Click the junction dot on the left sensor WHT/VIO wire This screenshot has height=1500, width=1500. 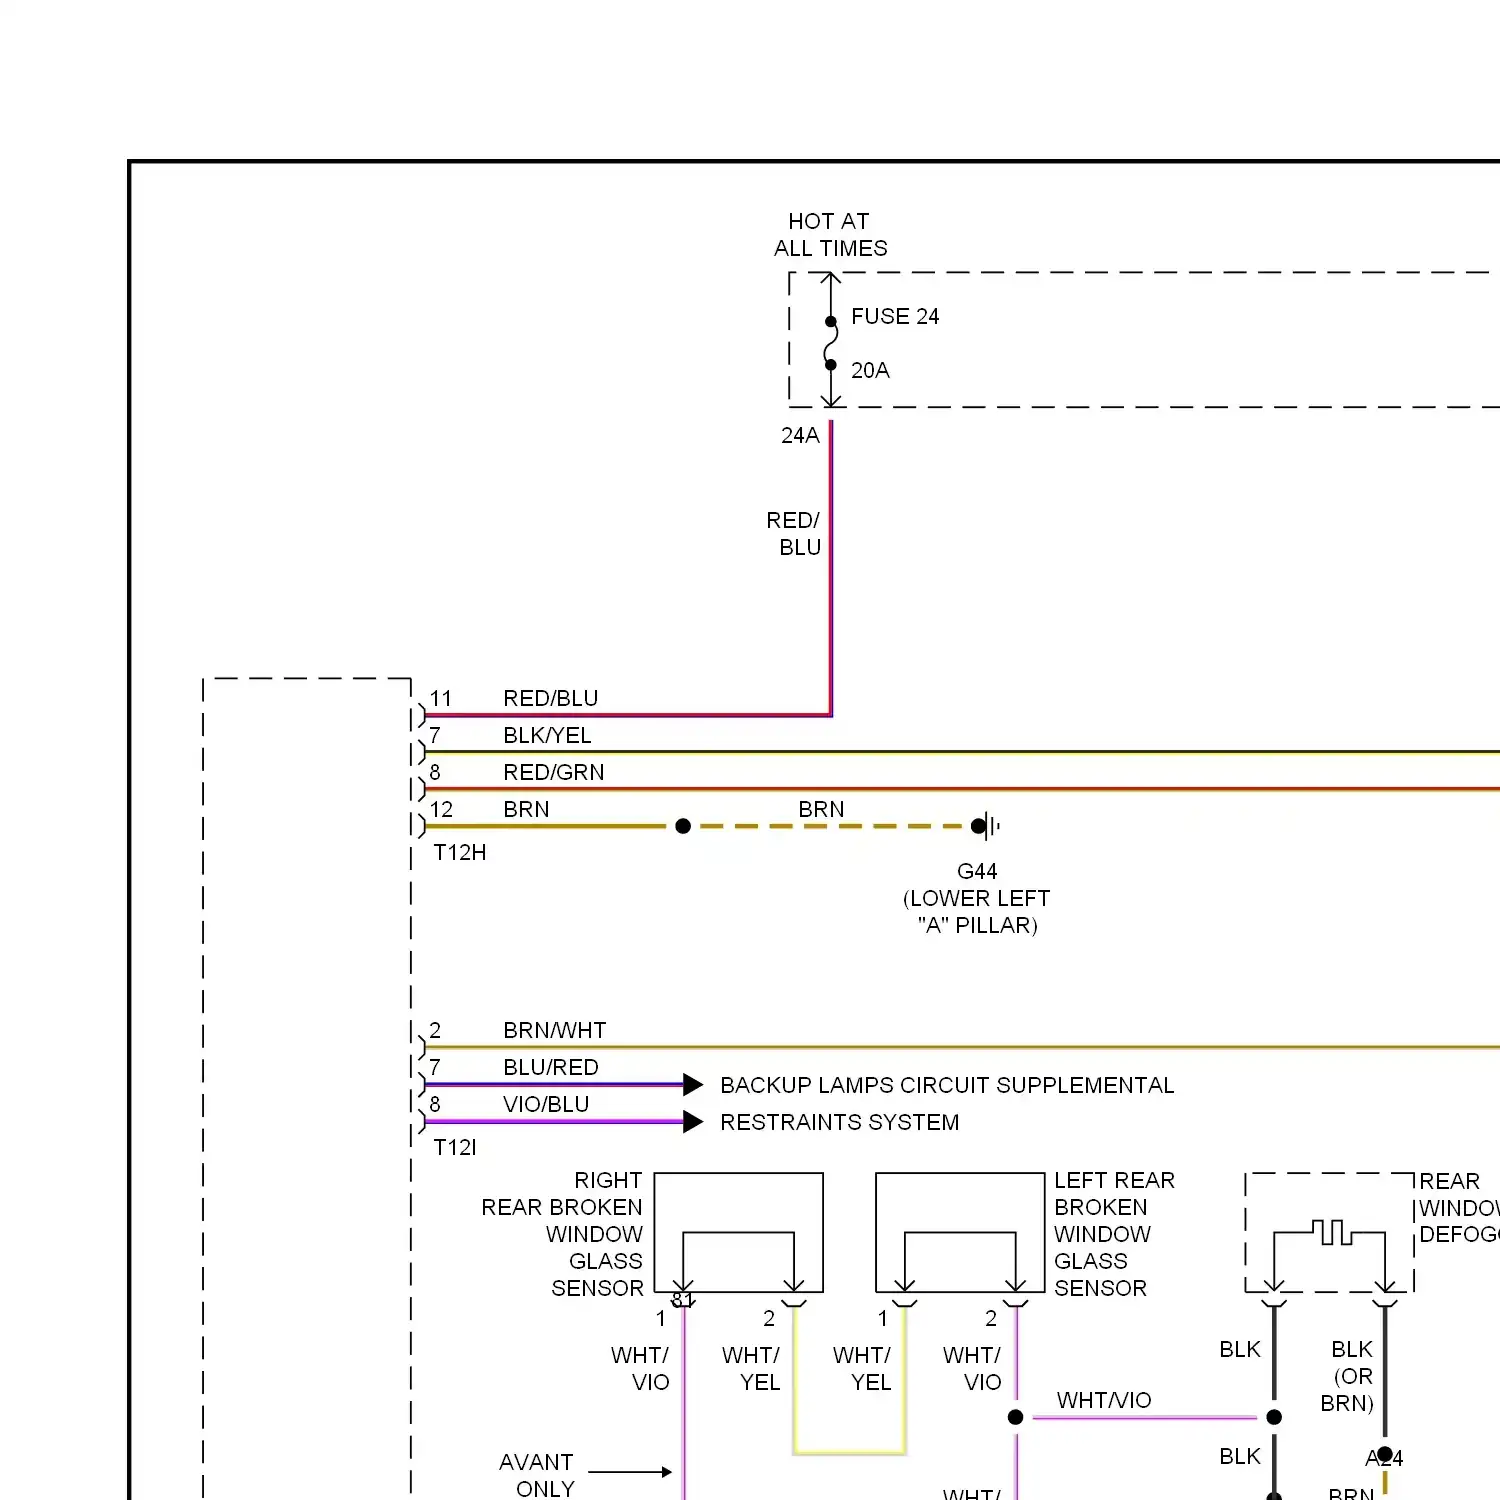coord(1015,1417)
